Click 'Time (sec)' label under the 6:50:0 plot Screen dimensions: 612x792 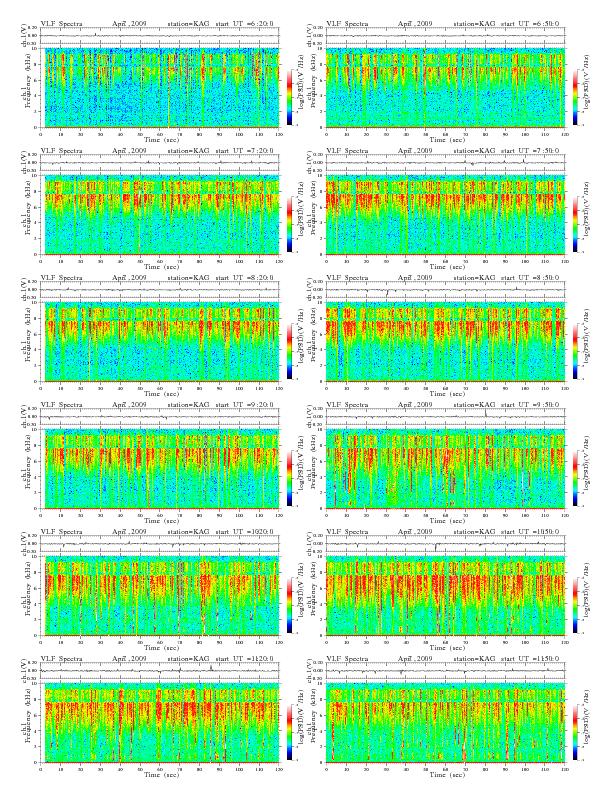447,139
